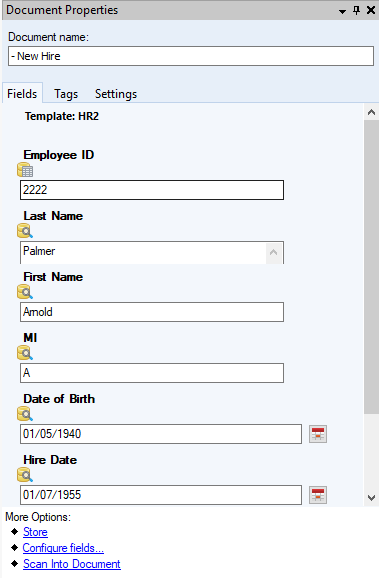Click the fields scrollbar up arrow
379x578 pixels.
[371, 112]
